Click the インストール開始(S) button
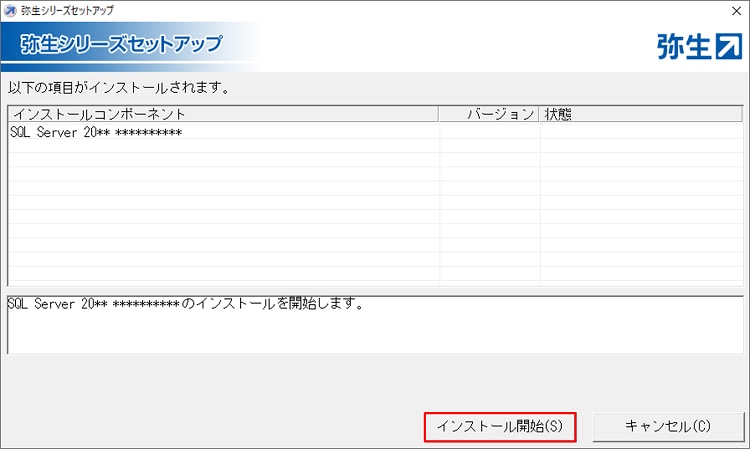This screenshot has height=449, width=750. (500, 427)
